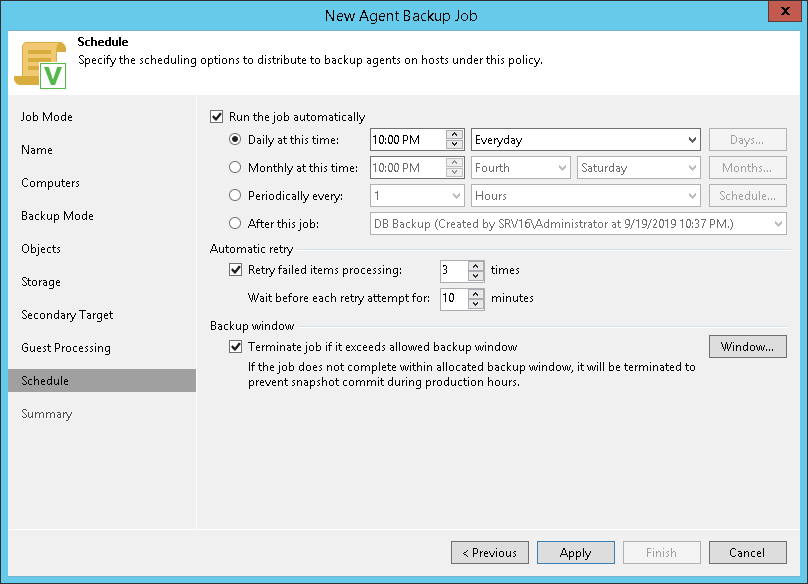
Task: Close the New Agent Backup Job dialog
Action: click(782, 15)
